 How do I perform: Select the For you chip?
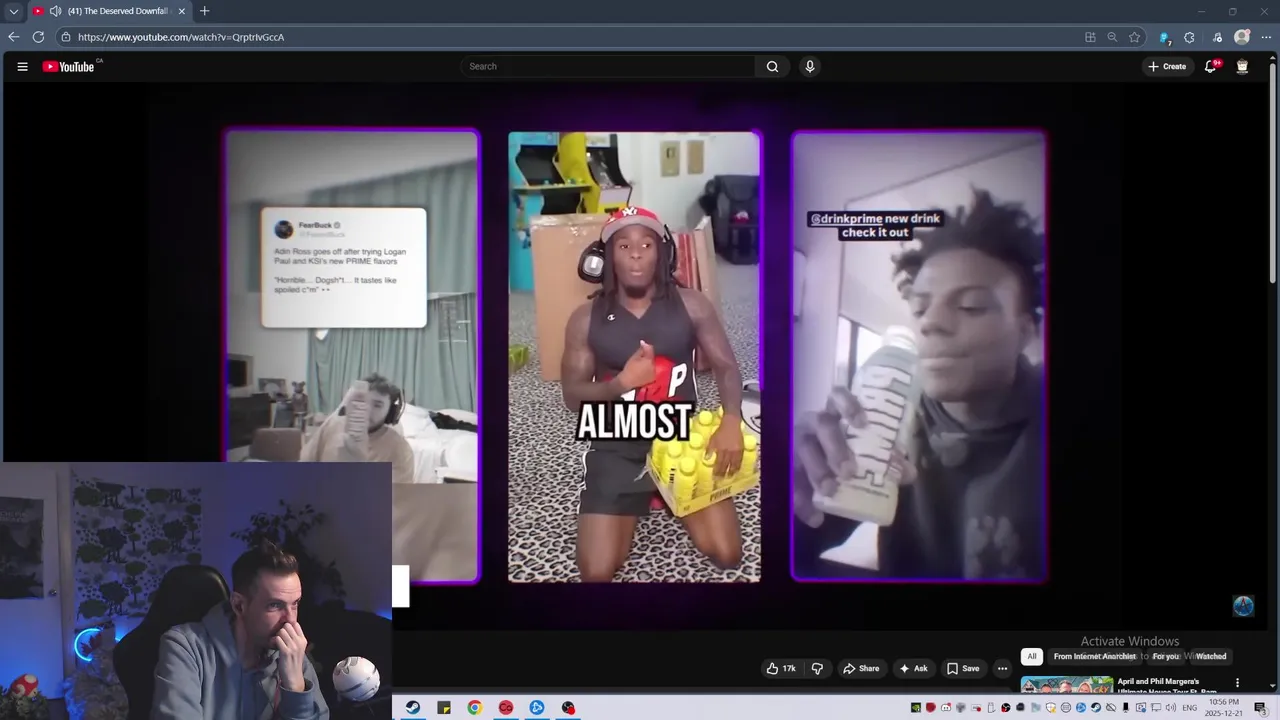(1165, 656)
